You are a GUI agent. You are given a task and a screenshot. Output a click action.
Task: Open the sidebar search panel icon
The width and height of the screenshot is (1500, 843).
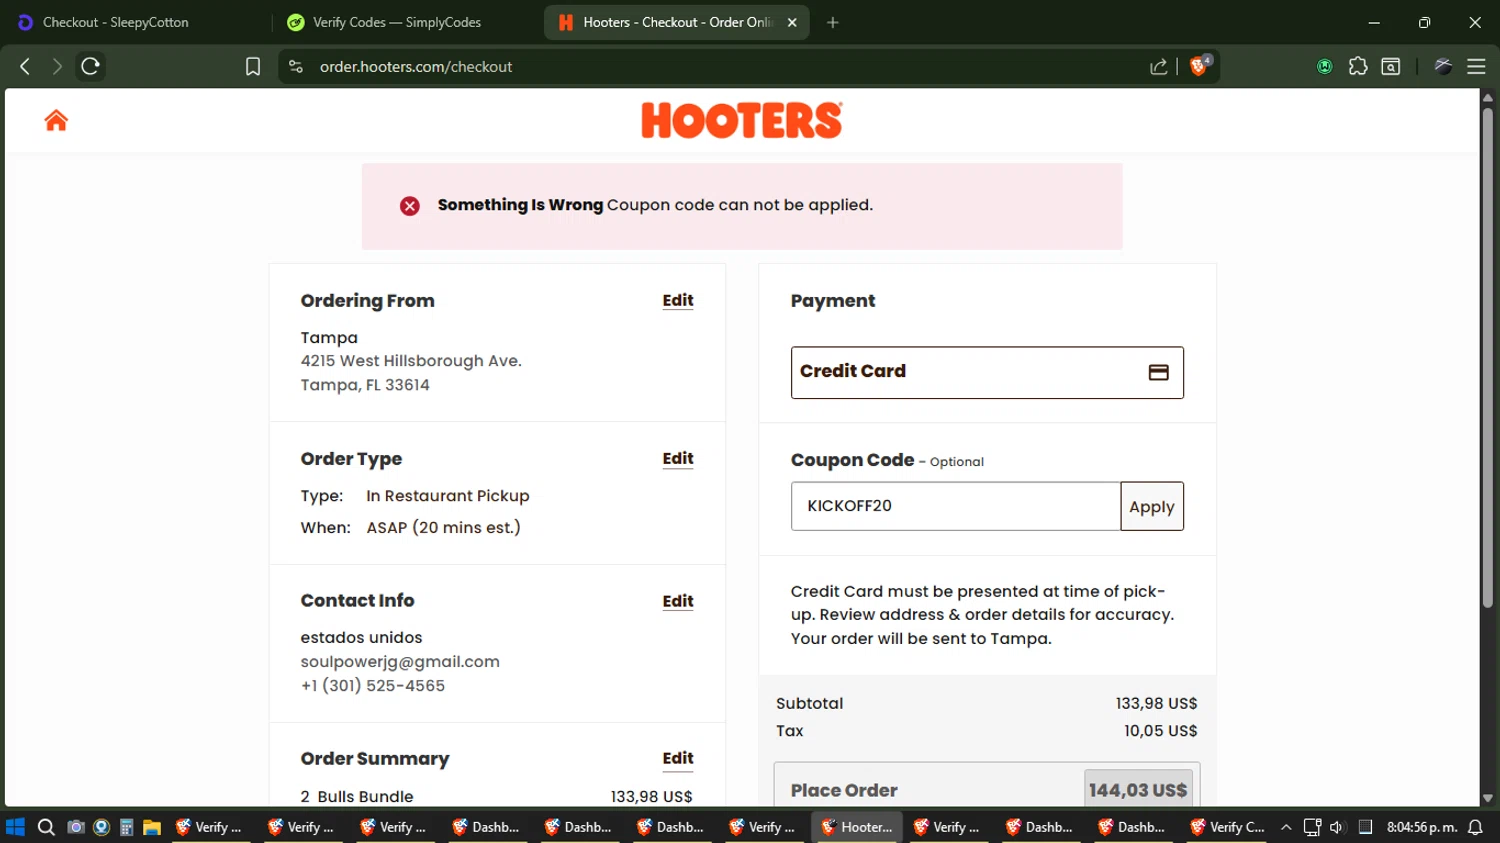click(x=1391, y=66)
